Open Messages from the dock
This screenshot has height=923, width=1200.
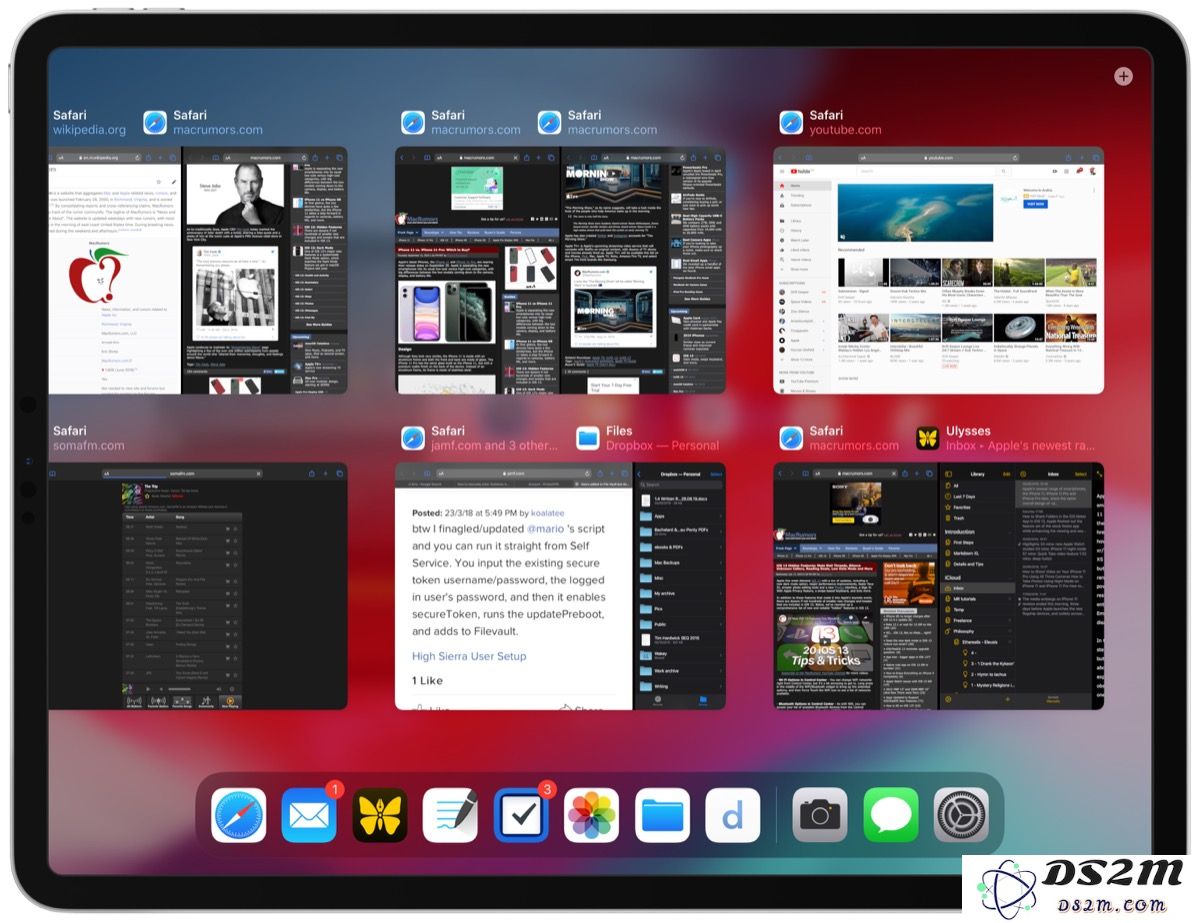(891, 815)
